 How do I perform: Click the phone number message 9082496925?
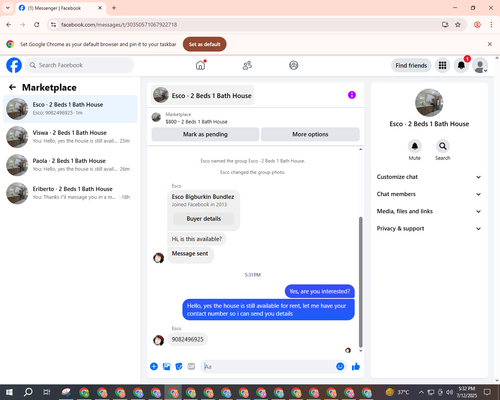tap(187, 339)
